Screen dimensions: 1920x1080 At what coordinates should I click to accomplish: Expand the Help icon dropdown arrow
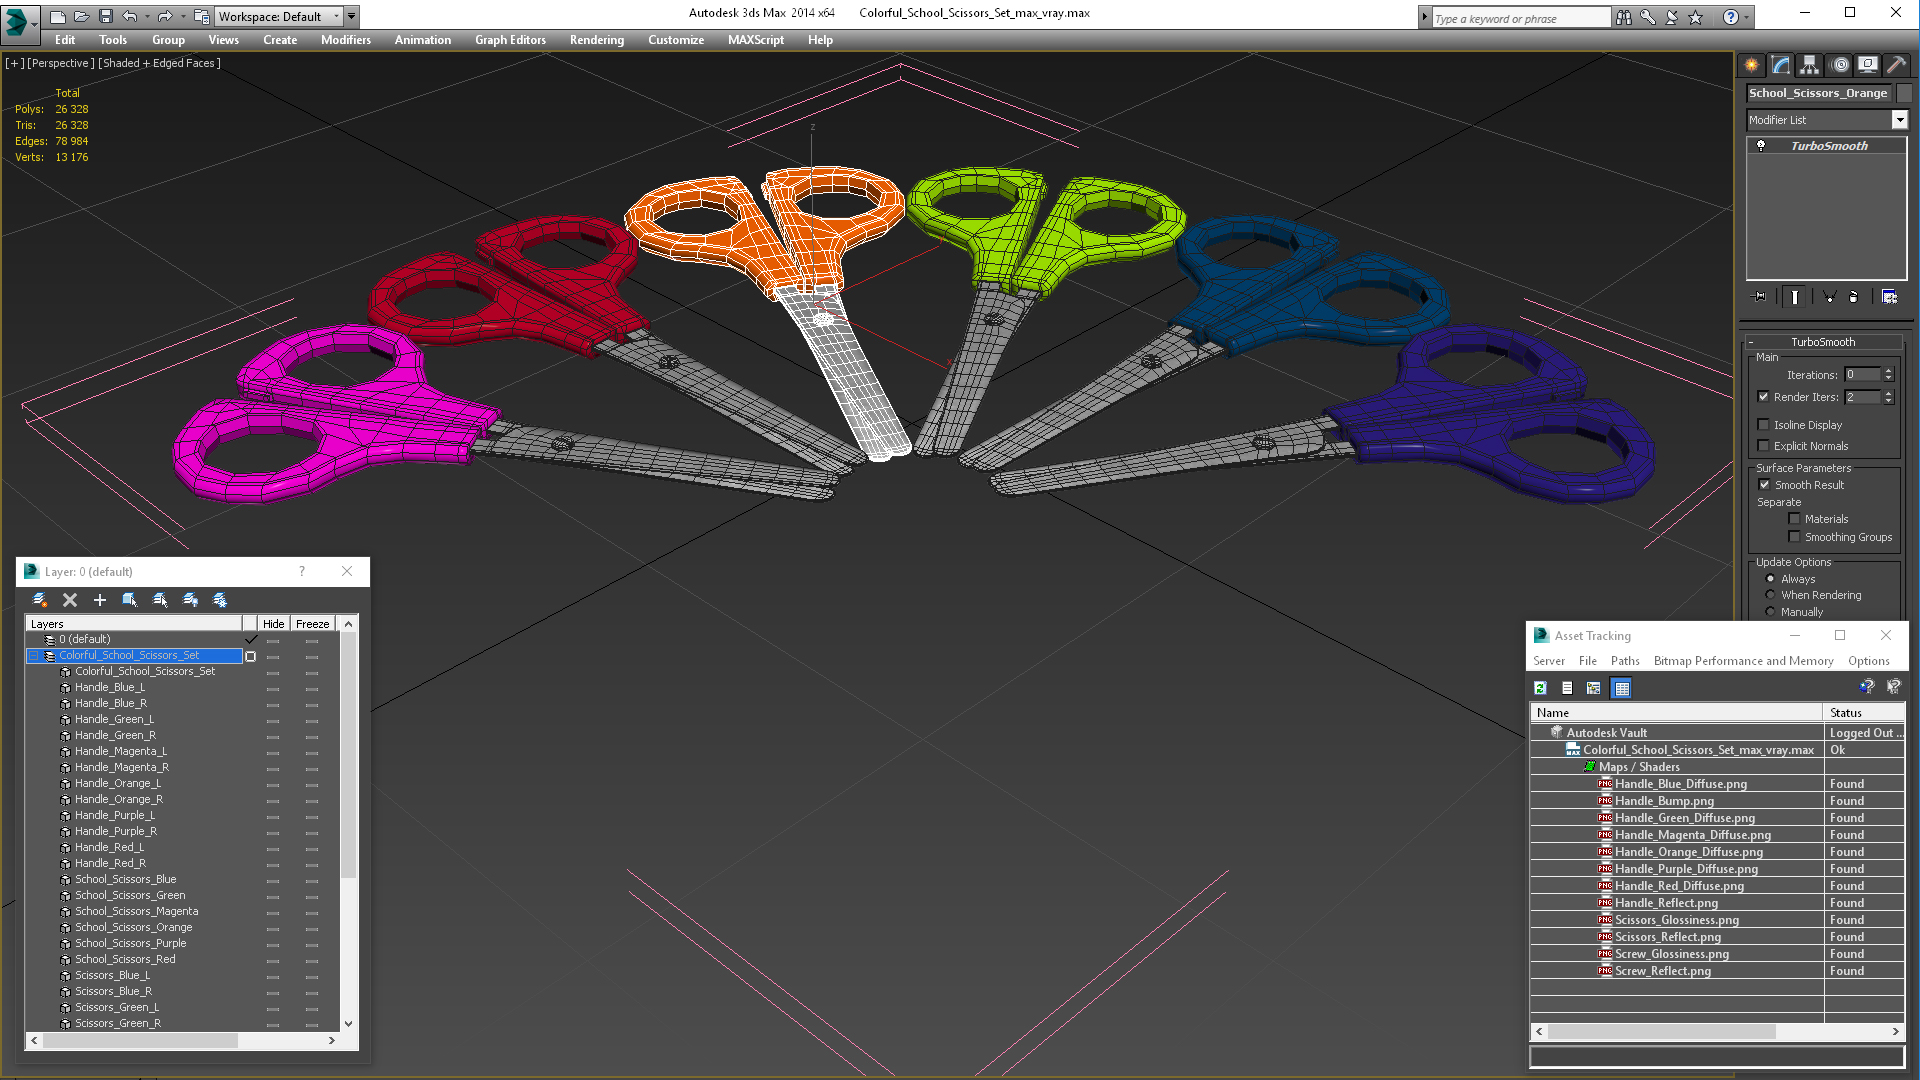pyautogui.click(x=1747, y=18)
